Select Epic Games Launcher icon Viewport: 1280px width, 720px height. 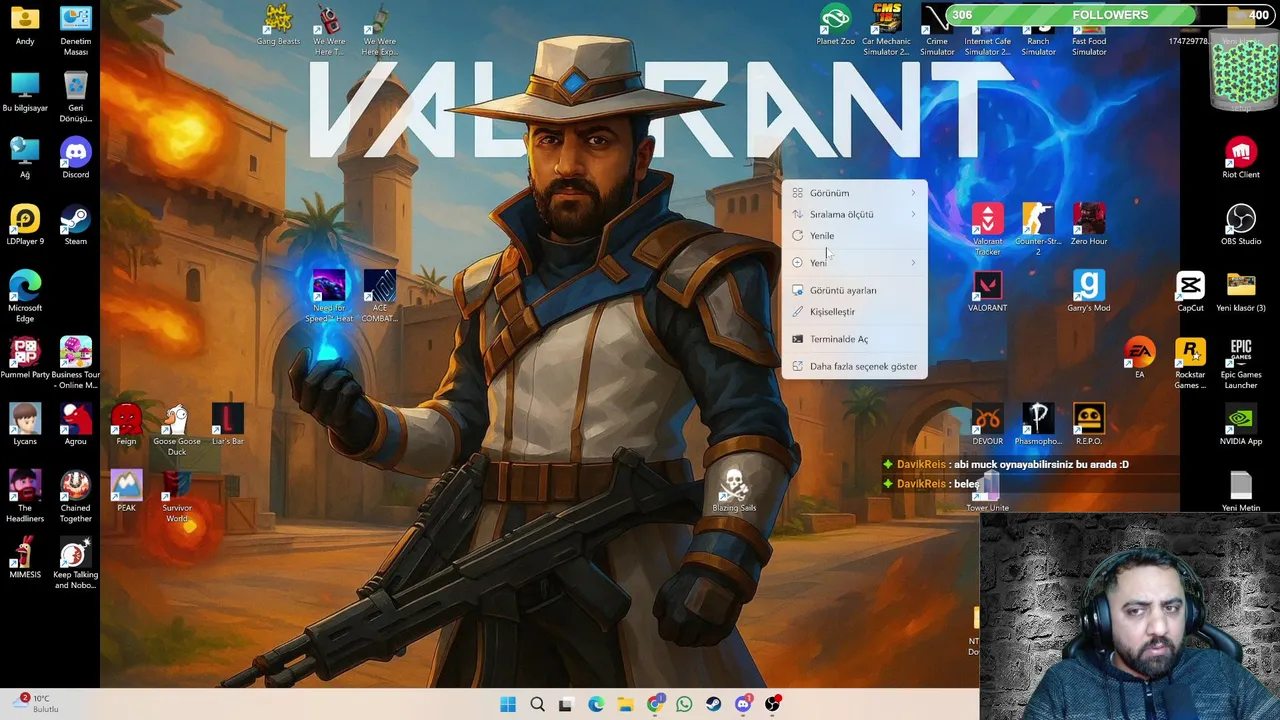[x=1241, y=364]
